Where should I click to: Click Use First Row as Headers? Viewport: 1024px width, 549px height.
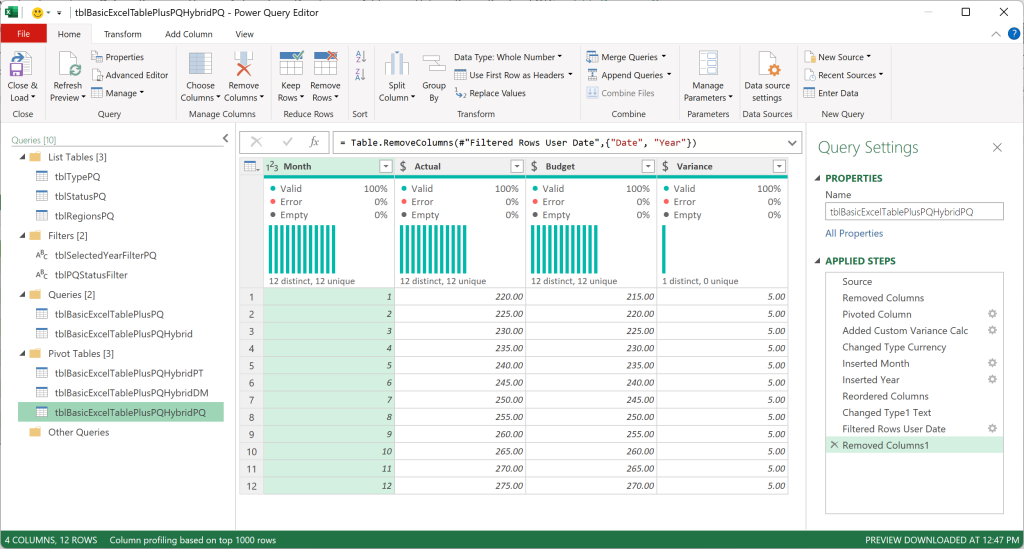(513, 75)
